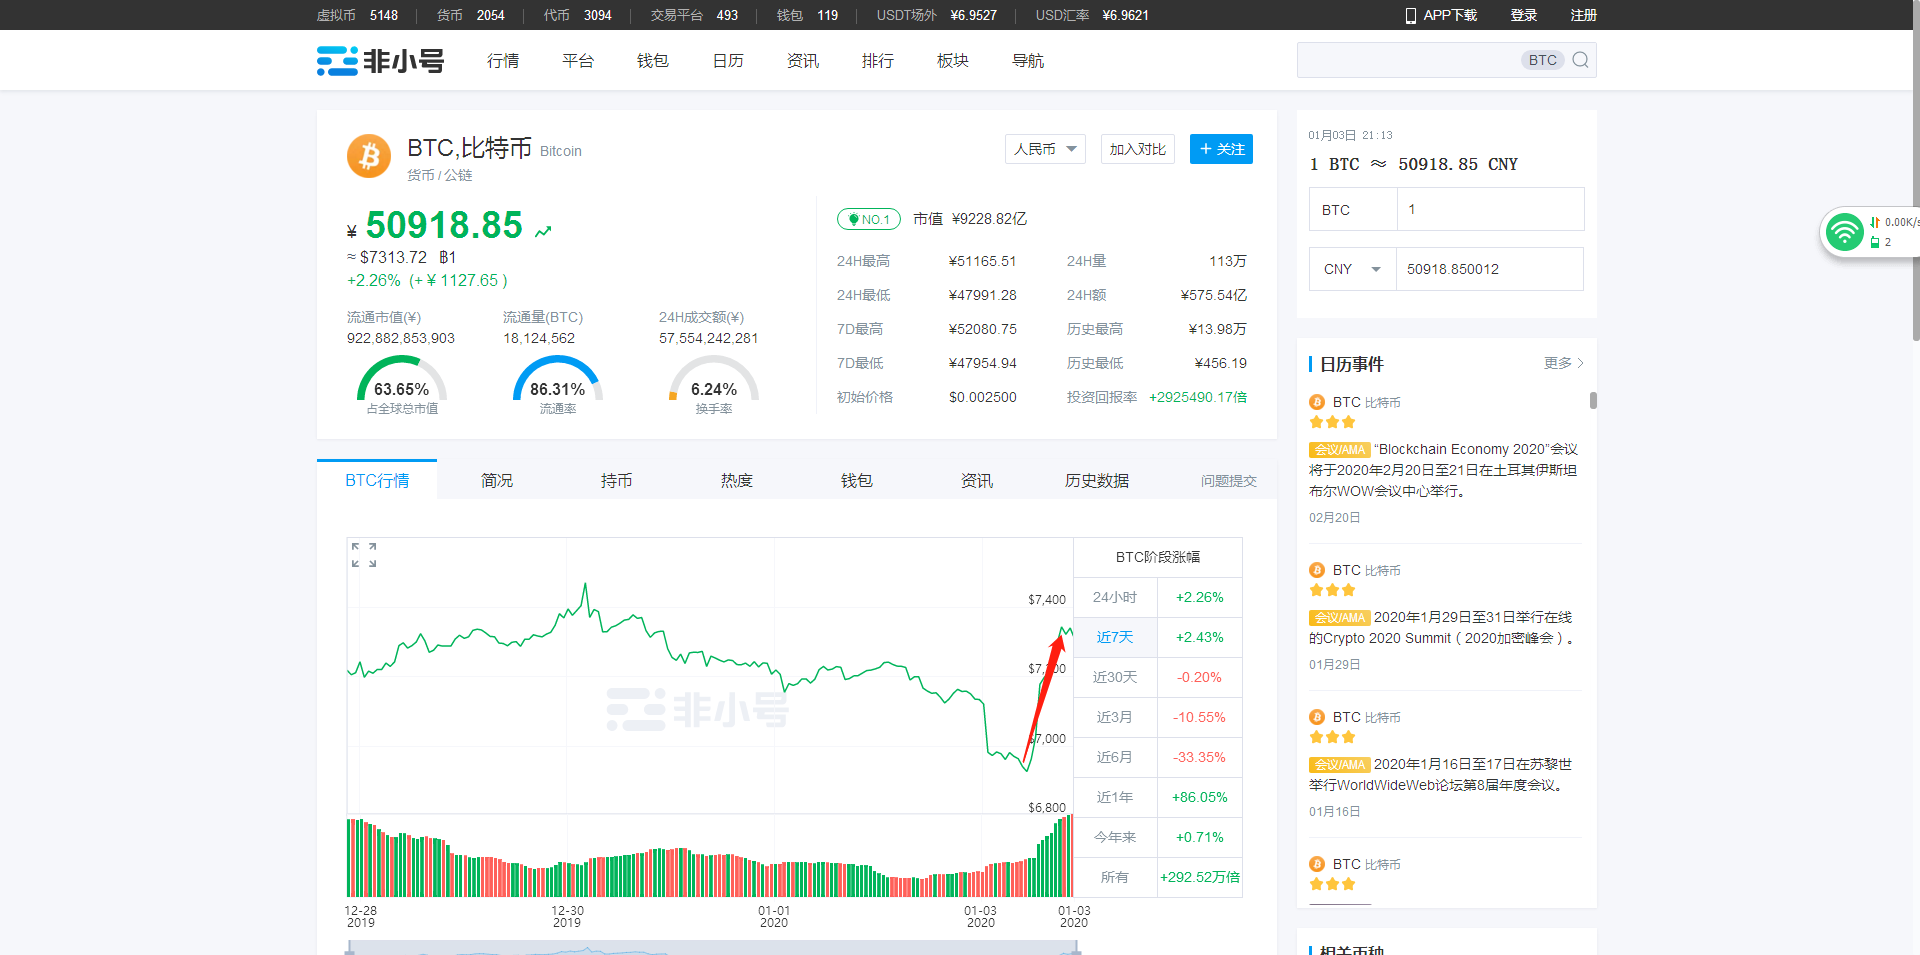The image size is (1920, 955).
Task: Click the Bitcoin icon on the 01月29日 event
Action: (x=1317, y=570)
